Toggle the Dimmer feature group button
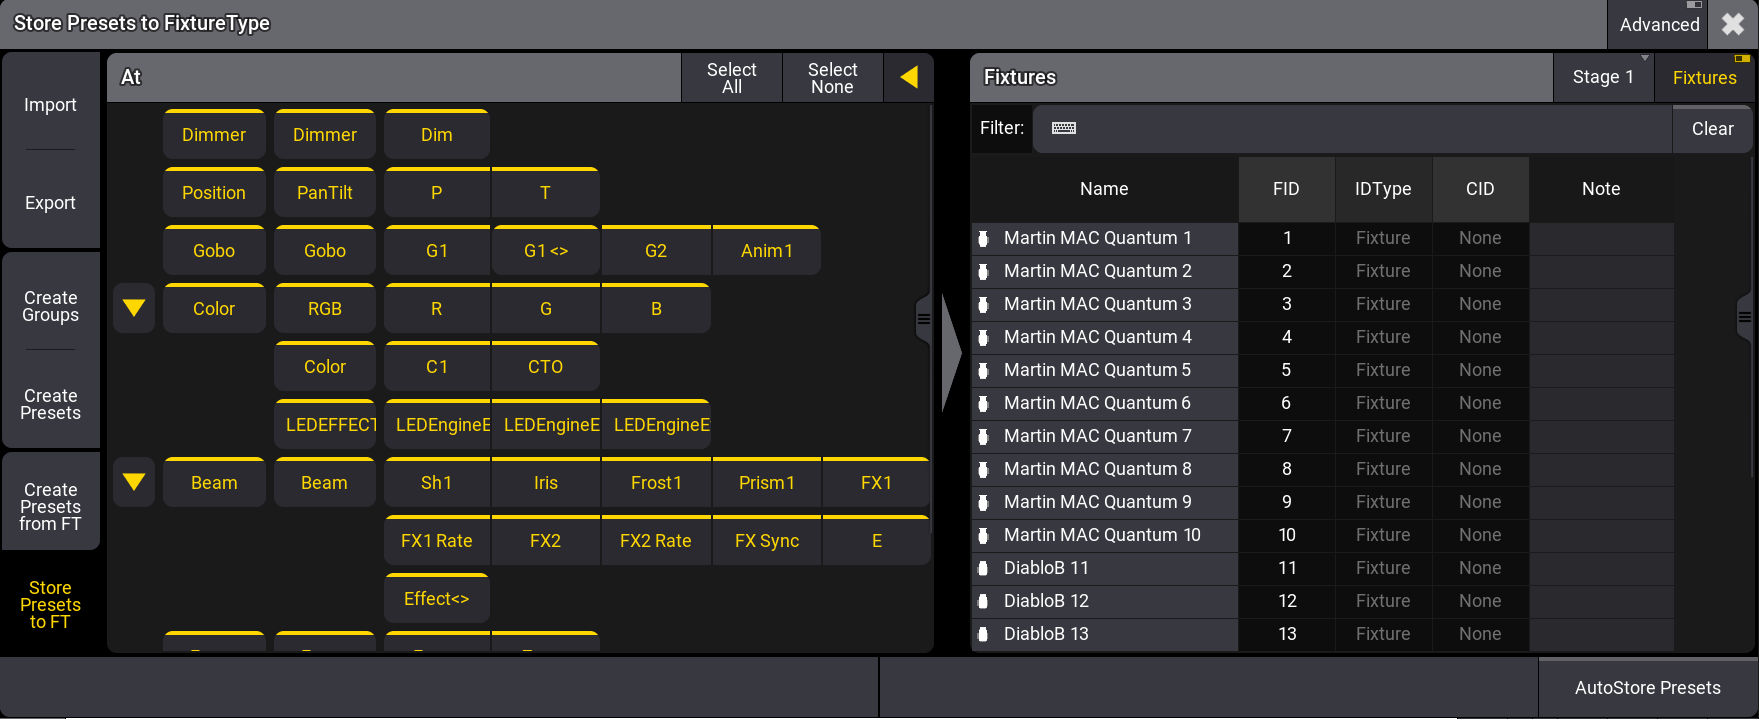The width and height of the screenshot is (1759, 719). click(x=213, y=135)
